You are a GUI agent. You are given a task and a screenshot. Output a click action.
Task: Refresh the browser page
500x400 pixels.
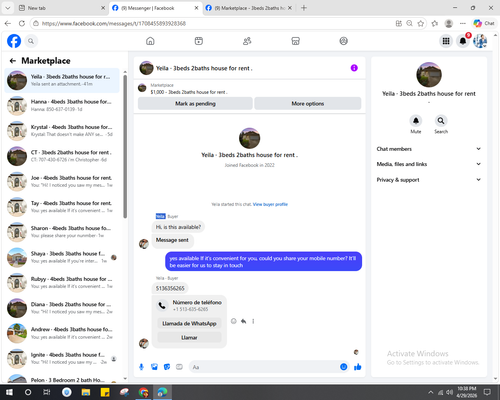tap(22, 23)
